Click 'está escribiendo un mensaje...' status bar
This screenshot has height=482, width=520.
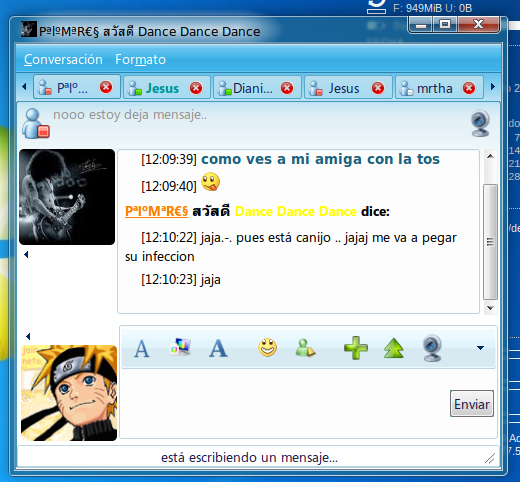(249, 457)
